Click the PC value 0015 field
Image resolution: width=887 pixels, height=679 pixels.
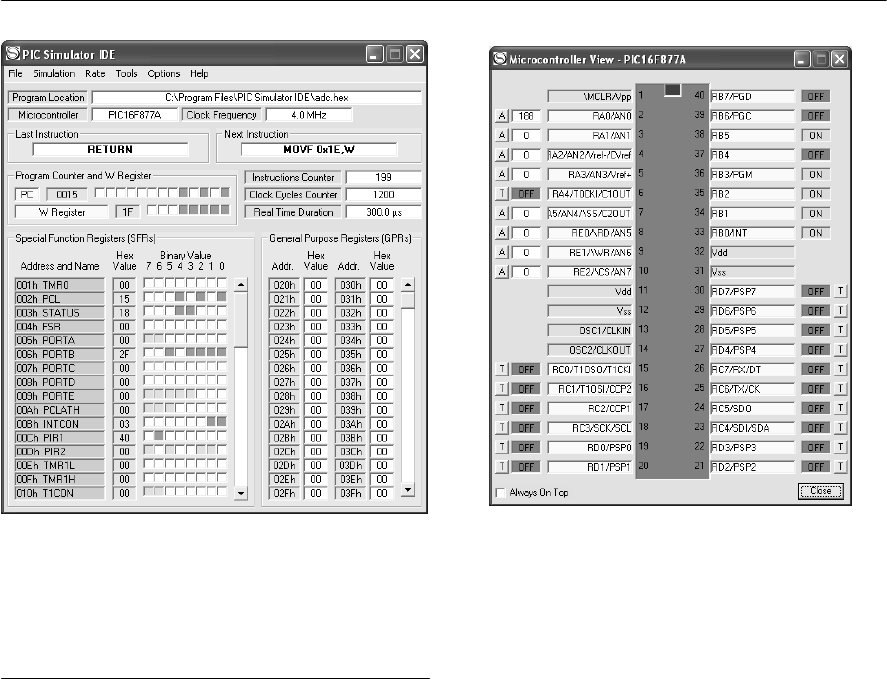tap(67, 195)
